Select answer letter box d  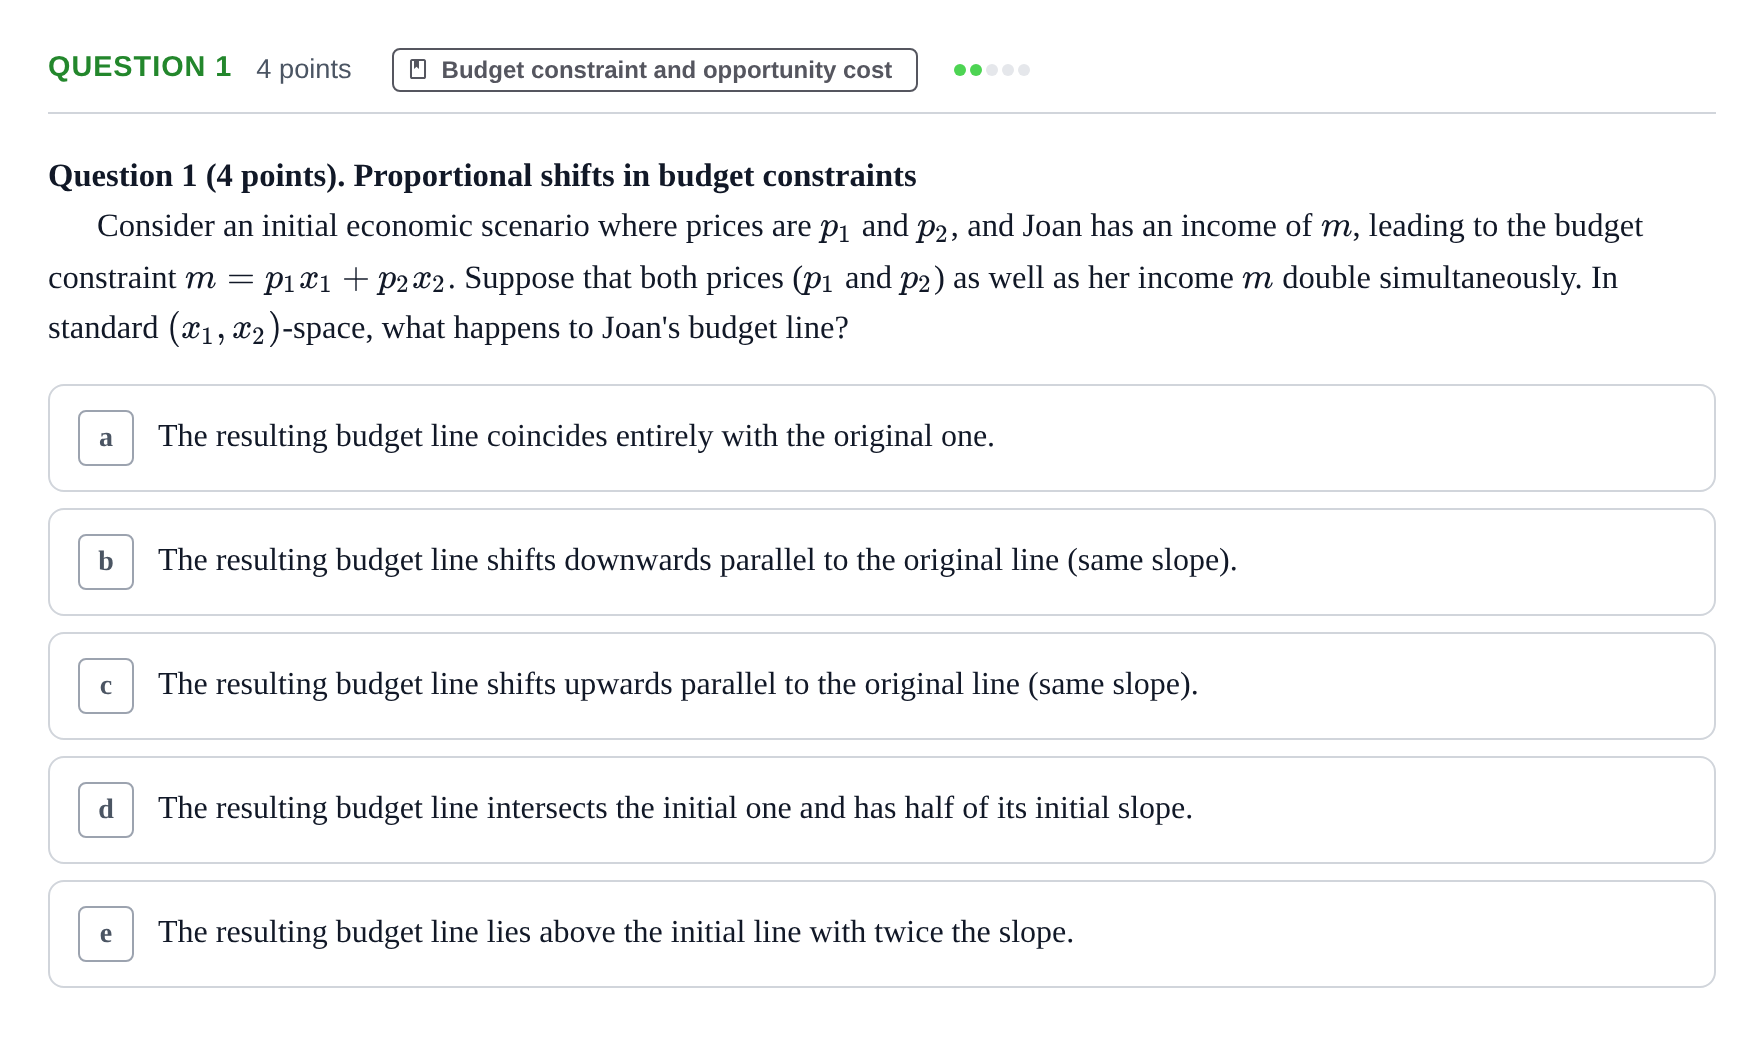pos(106,810)
